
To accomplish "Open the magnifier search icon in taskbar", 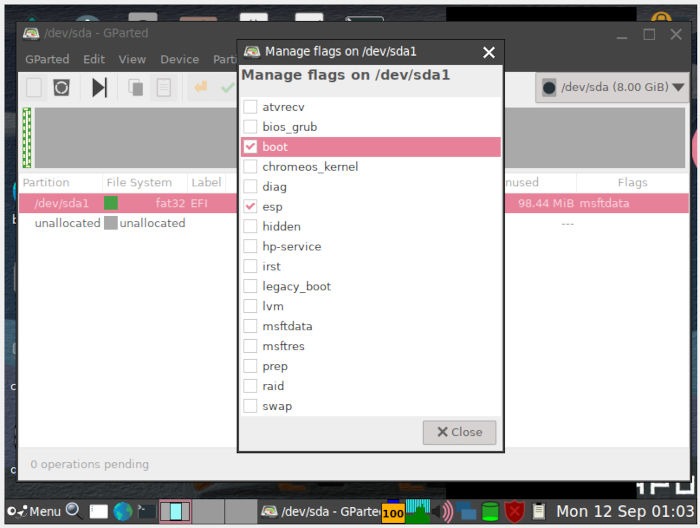I will (73, 510).
